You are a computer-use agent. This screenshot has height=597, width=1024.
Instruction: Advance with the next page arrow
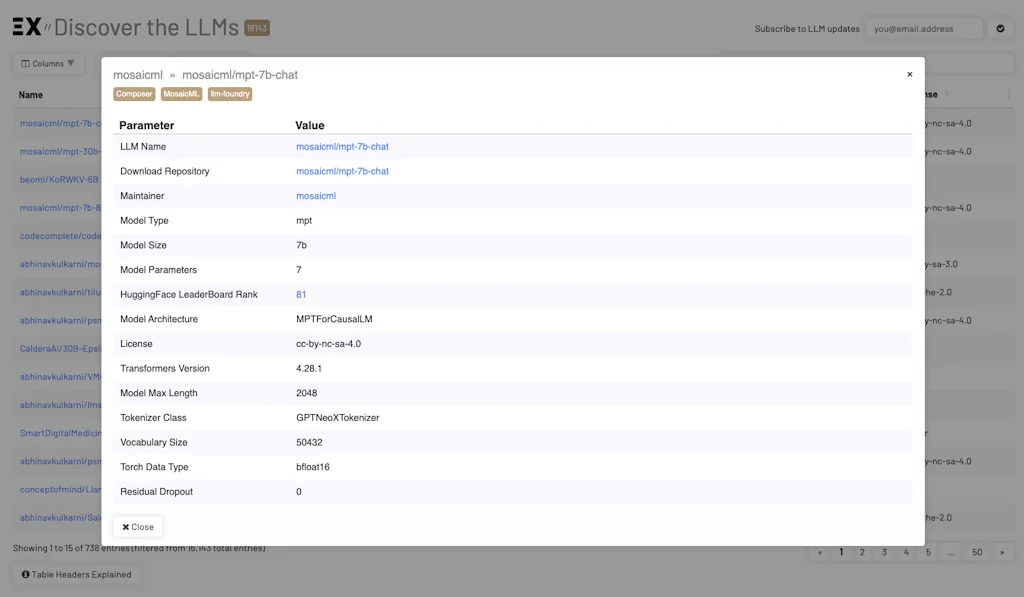coord(1003,551)
